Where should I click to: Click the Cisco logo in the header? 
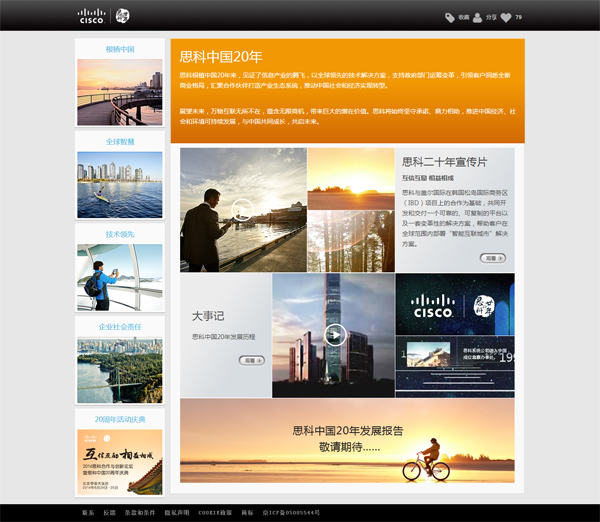[91, 15]
